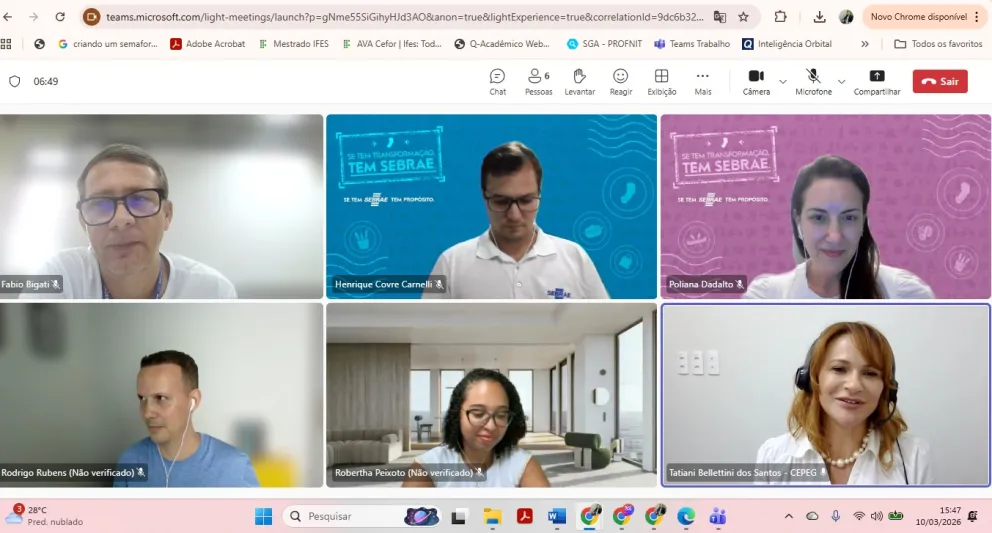
Task: Open the Reagir reactions menu
Action: (621, 81)
